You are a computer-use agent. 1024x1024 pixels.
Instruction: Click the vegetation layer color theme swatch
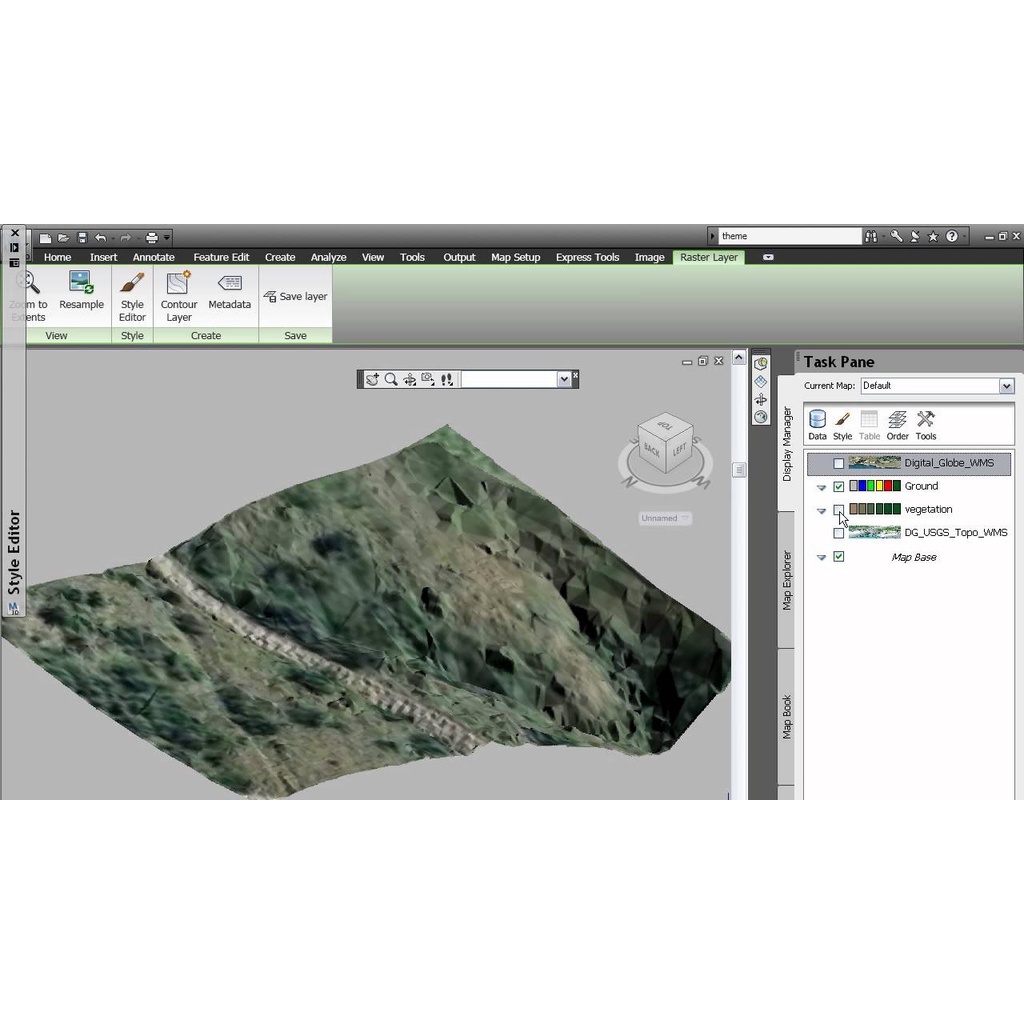coord(874,509)
